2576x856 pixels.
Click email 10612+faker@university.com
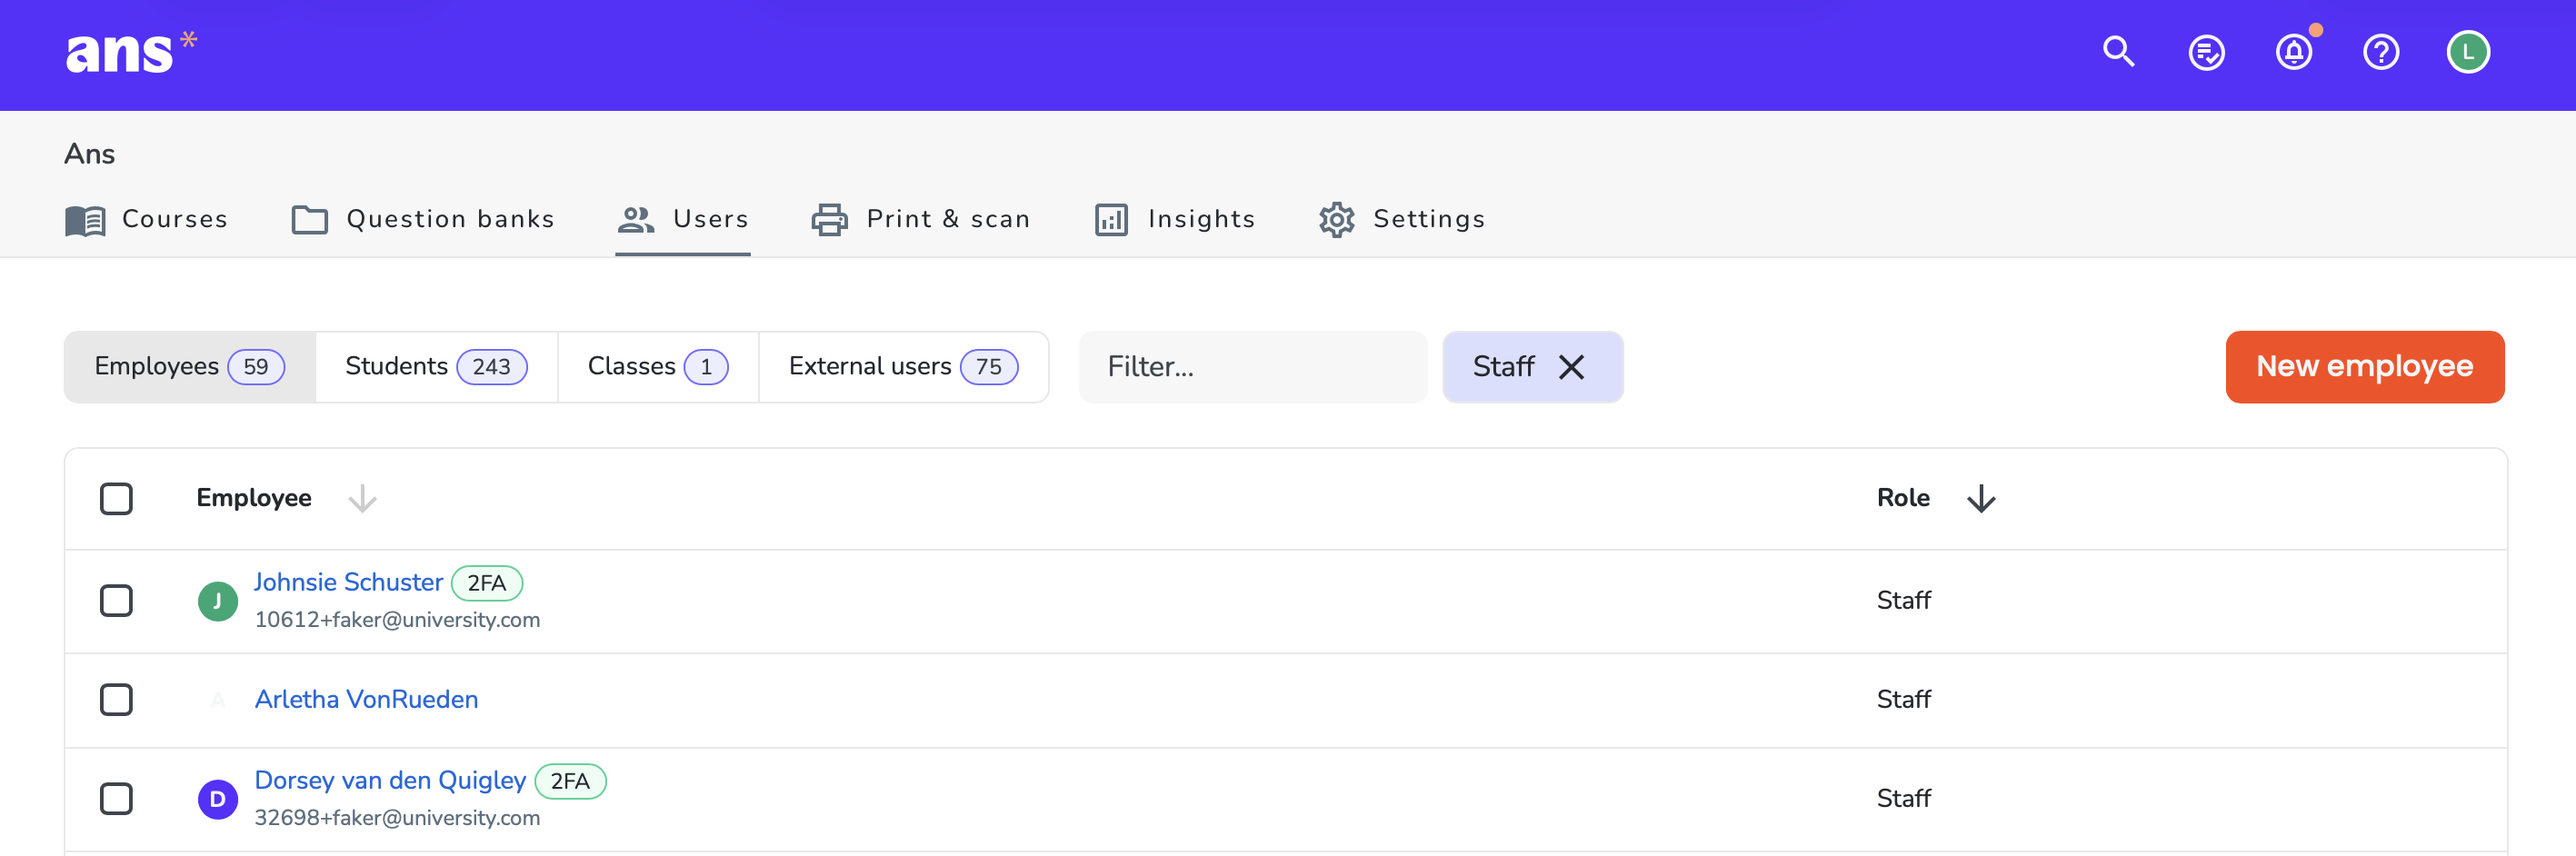[397, 620]
